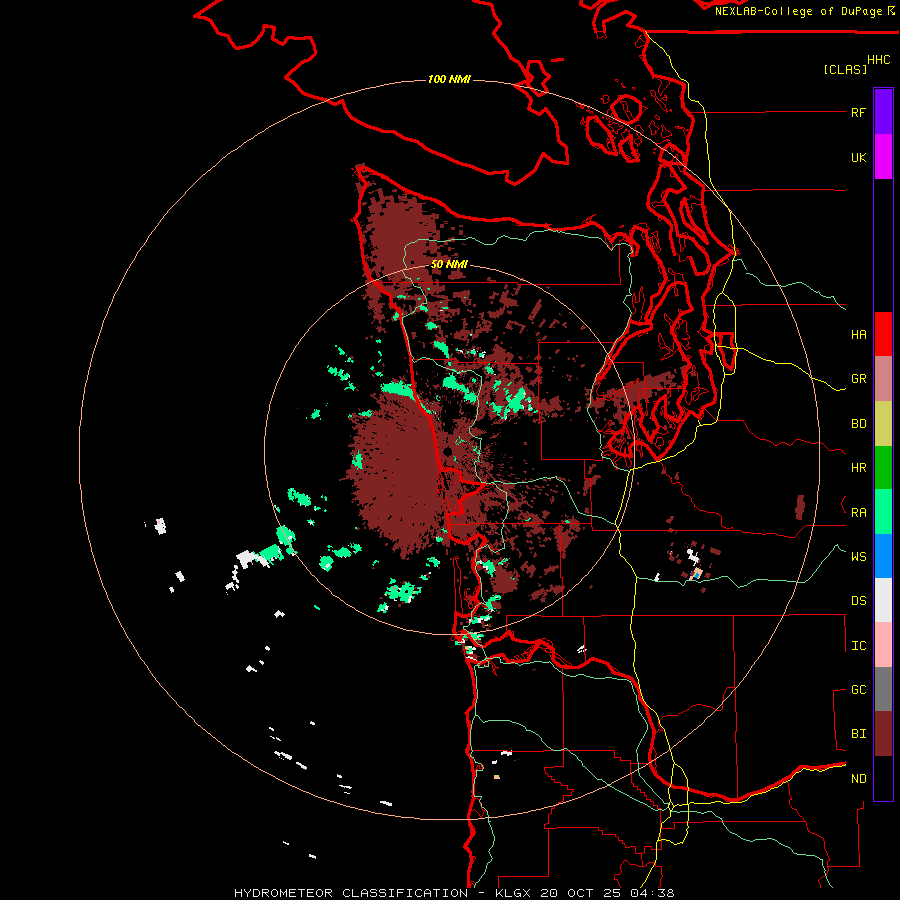Click the HYDROMETEOR CLASSIFICATION title text

tap(351, 893)
